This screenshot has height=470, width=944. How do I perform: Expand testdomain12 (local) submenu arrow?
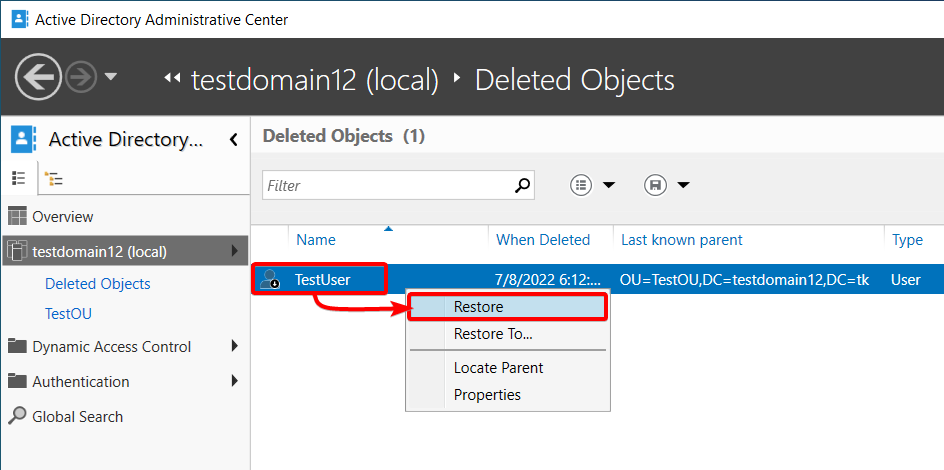click(x=235, y=251)
